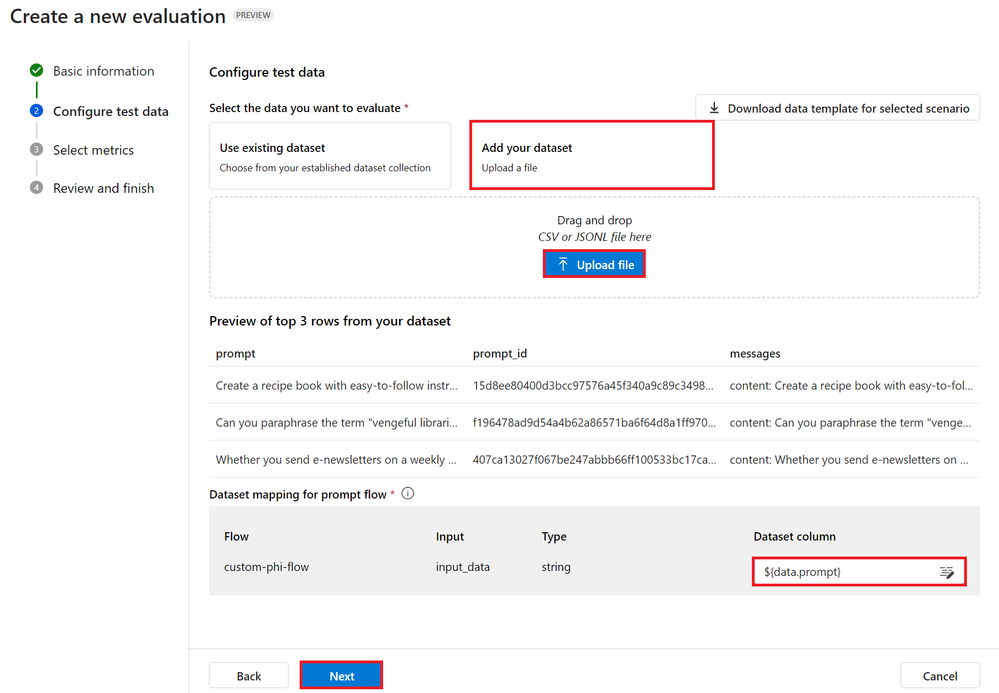Click the step 3 circle icon
The height and width of the screenshot is (693, 999).
click(36, 150)
